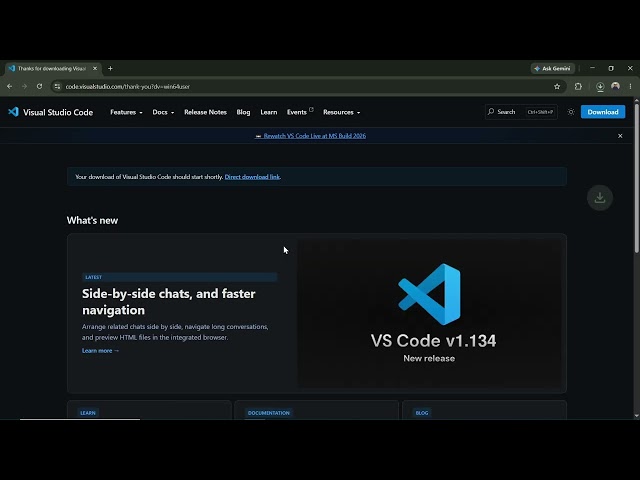This screenshot has height=480, width=640.
Task: Select the 'Thanks for downloading' browser tab
Action: click(x=51, y=69)
